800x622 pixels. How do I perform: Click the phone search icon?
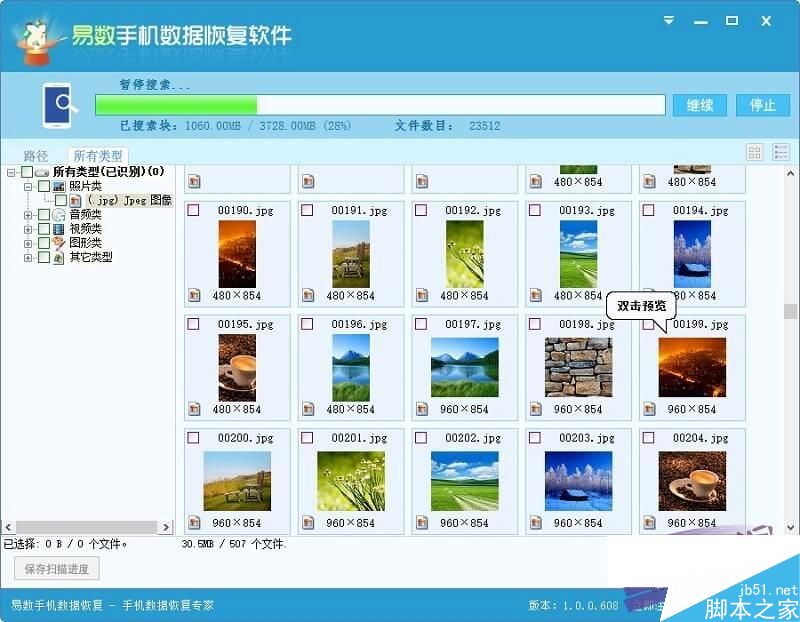(x=60, y=106)
